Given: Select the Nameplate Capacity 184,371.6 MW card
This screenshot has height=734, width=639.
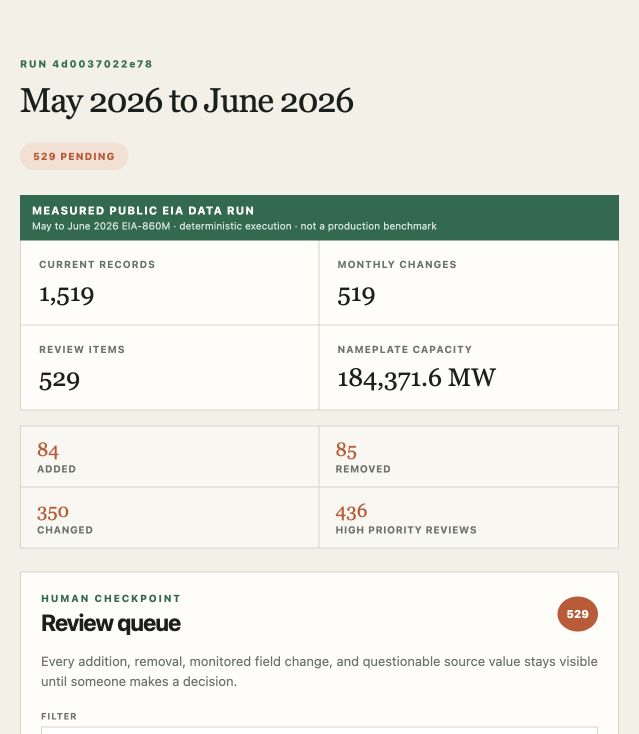Looking at the screenshot, I should 469,367.
